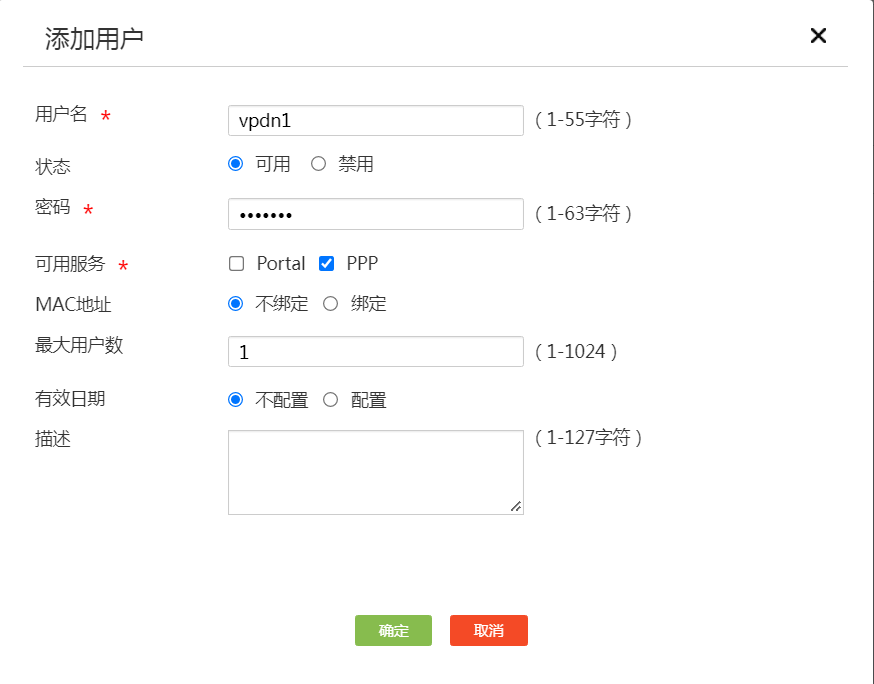Click the 用户名 field label
The width and height of the screenshot is (874, 684).
[62, 114]
